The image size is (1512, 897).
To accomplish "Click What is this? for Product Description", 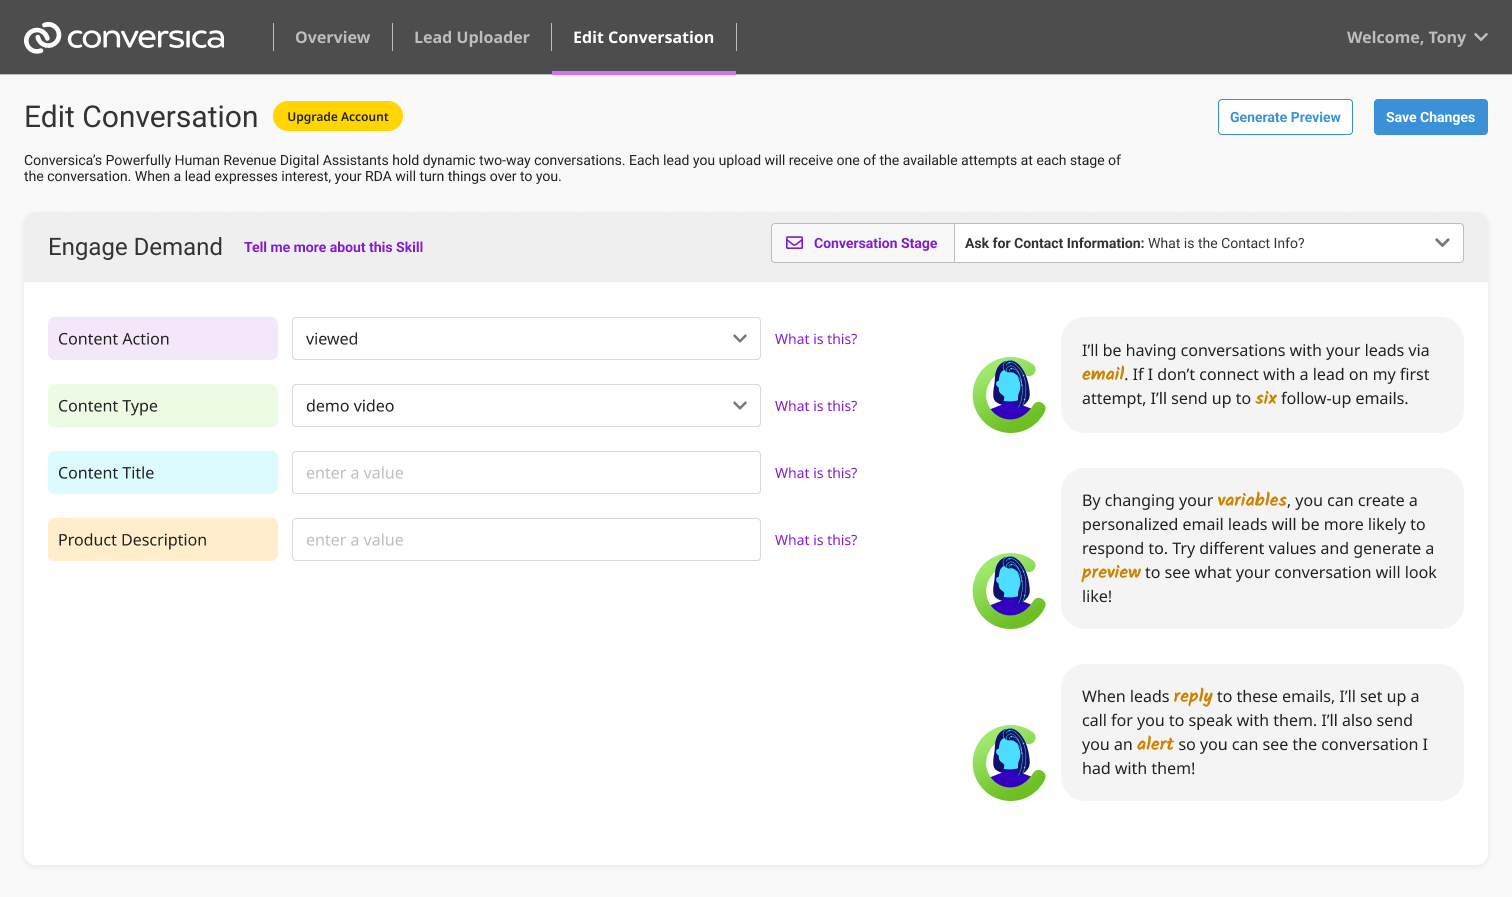I will [x=816, y=540].
